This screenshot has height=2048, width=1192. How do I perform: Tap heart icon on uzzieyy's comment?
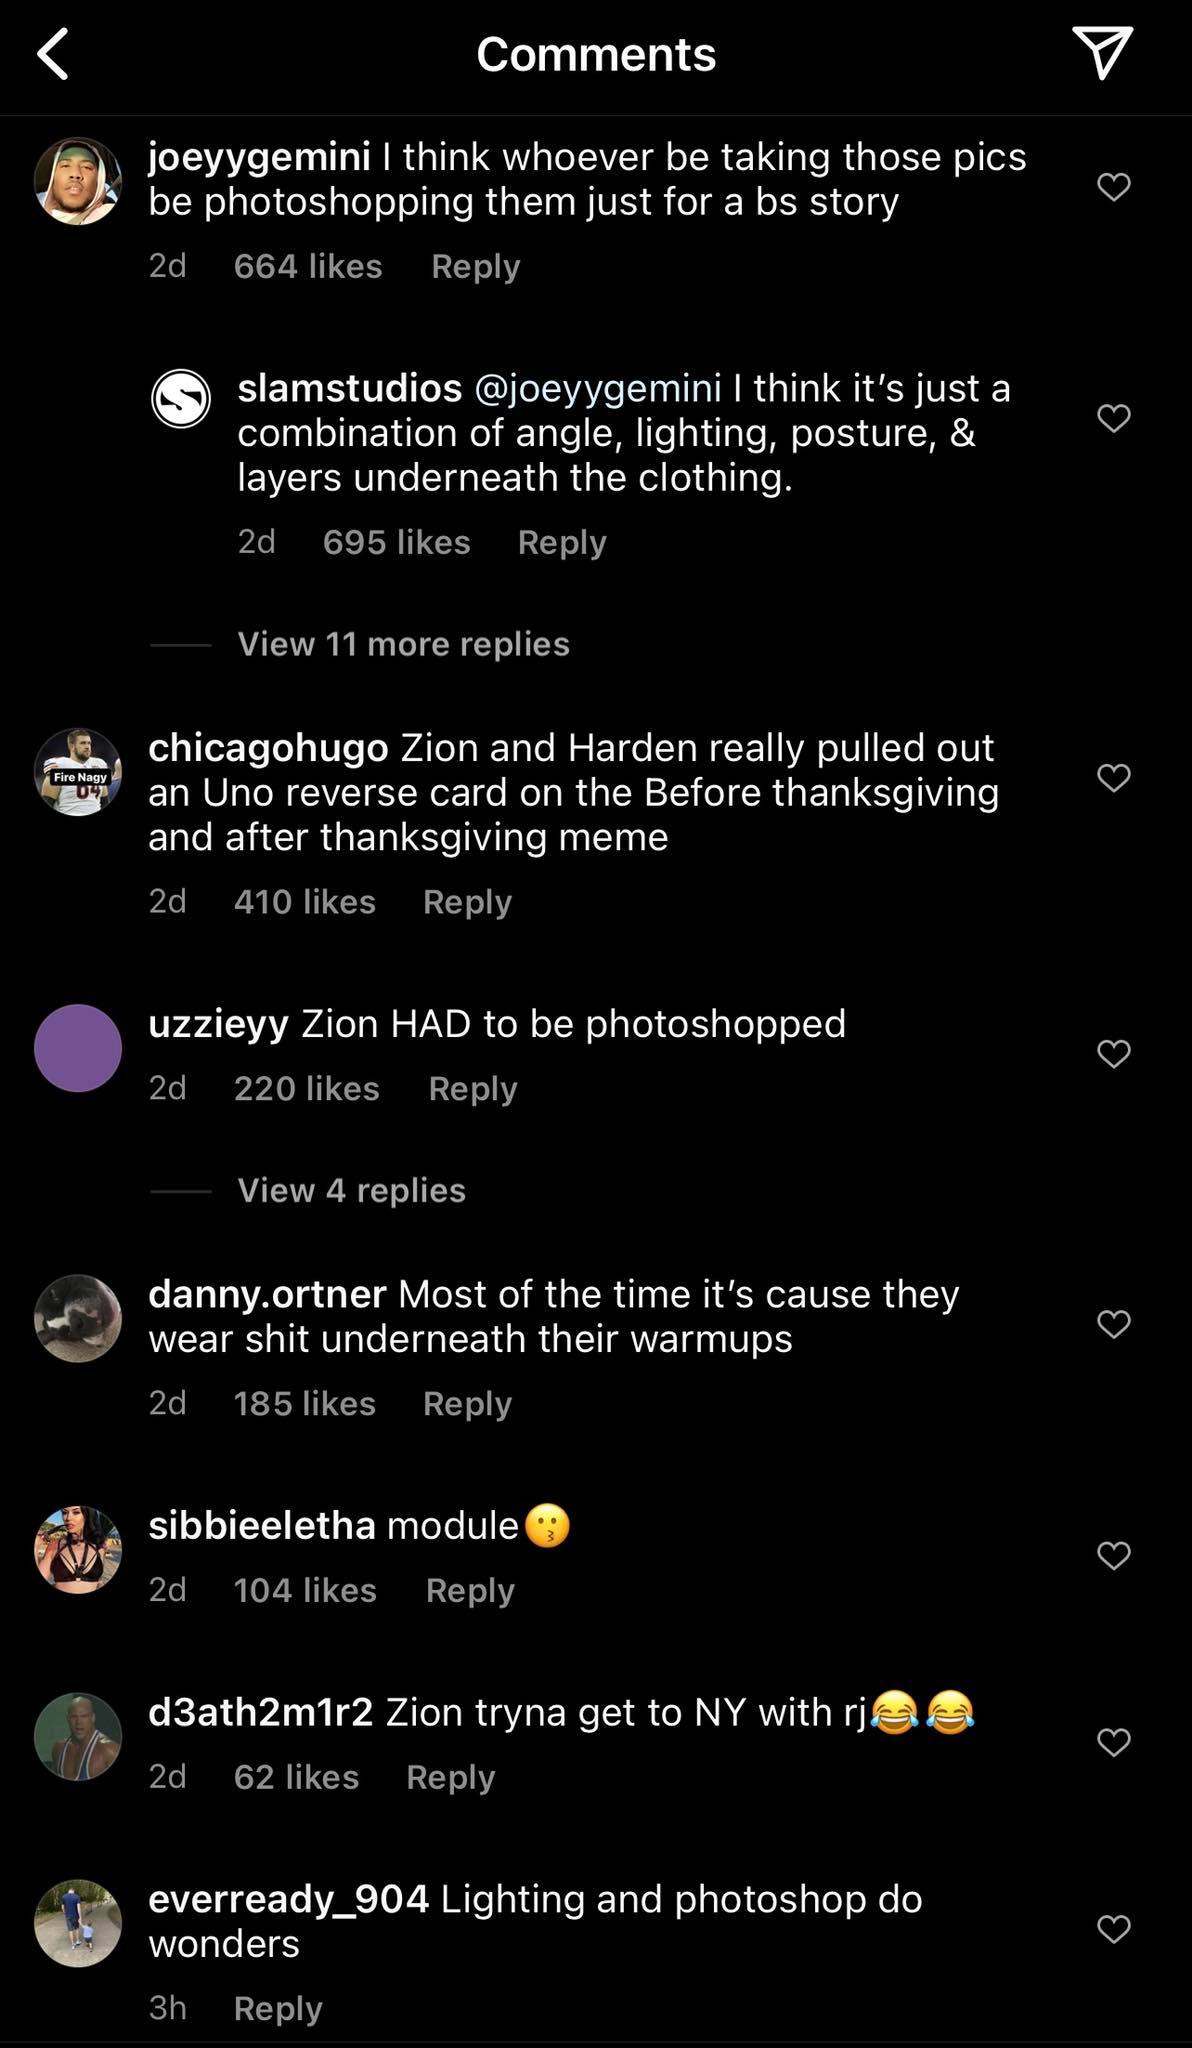(1113, 1054)
